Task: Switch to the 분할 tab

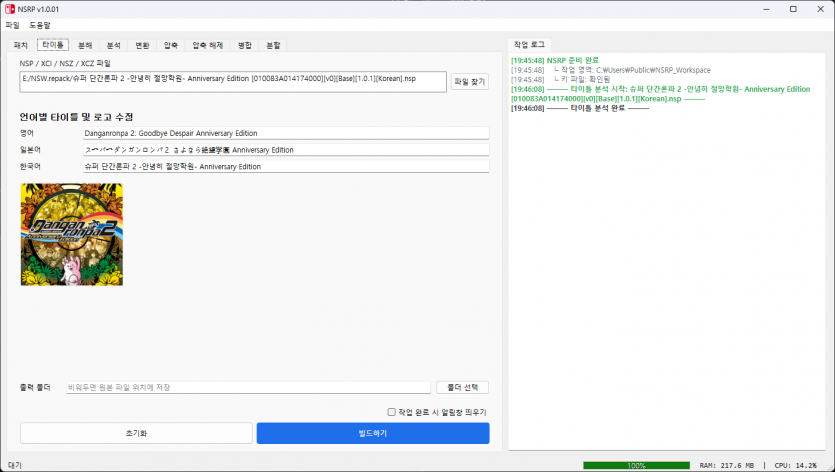Action: coord(273,45)
